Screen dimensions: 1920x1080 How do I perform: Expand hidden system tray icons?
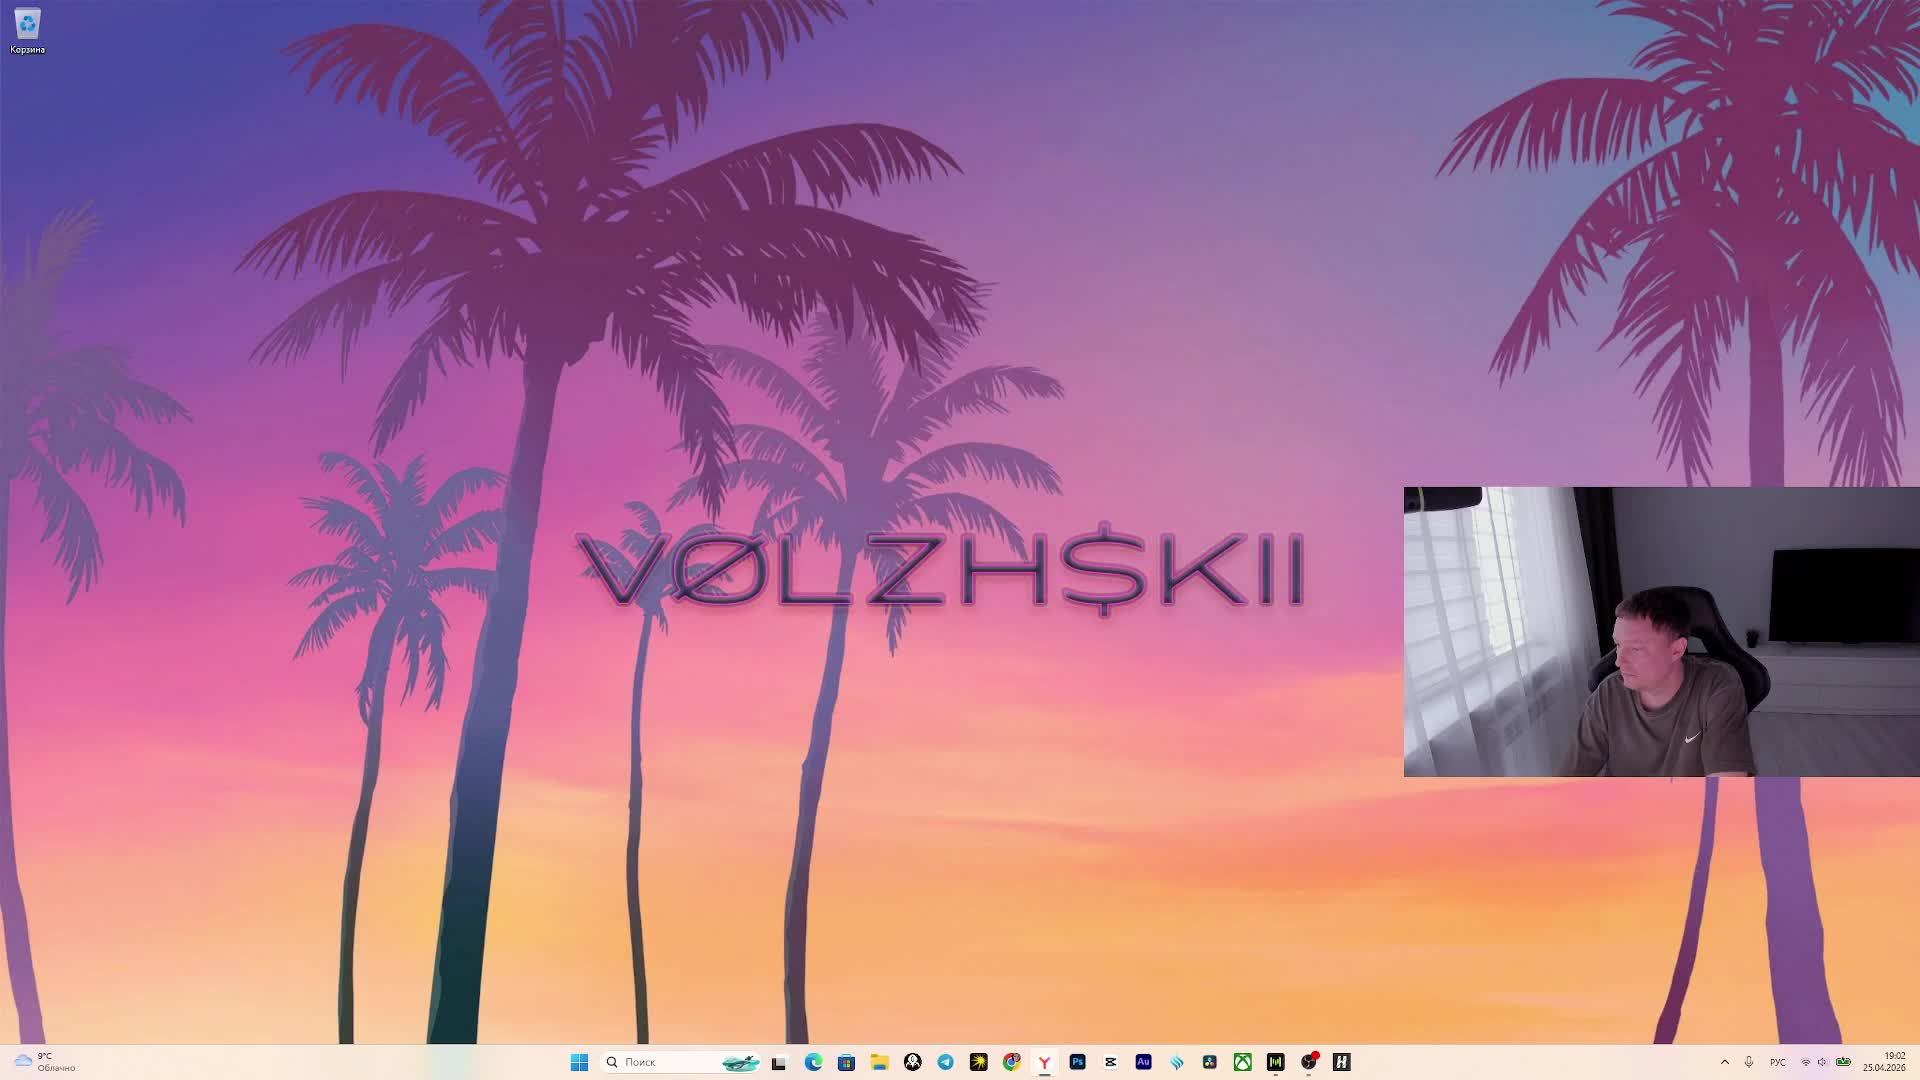(x=1724, y=1062)
